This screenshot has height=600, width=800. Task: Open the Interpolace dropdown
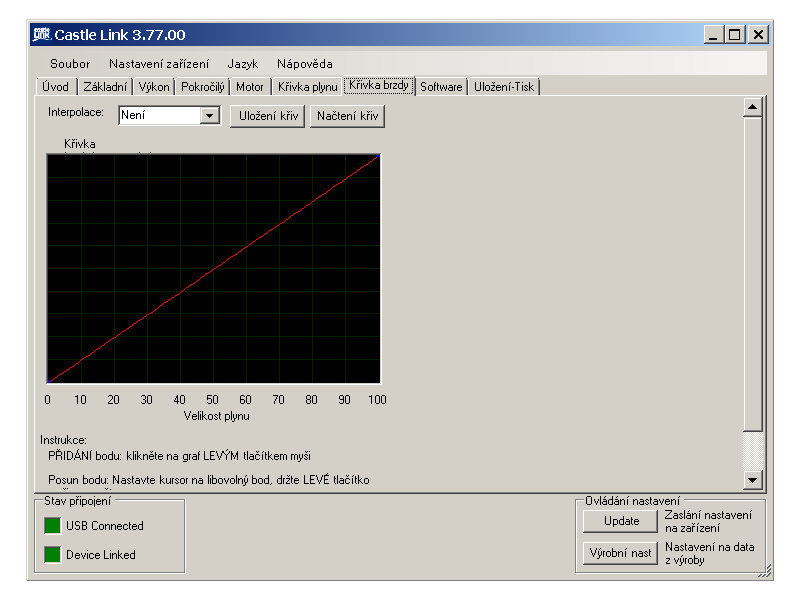209,116
